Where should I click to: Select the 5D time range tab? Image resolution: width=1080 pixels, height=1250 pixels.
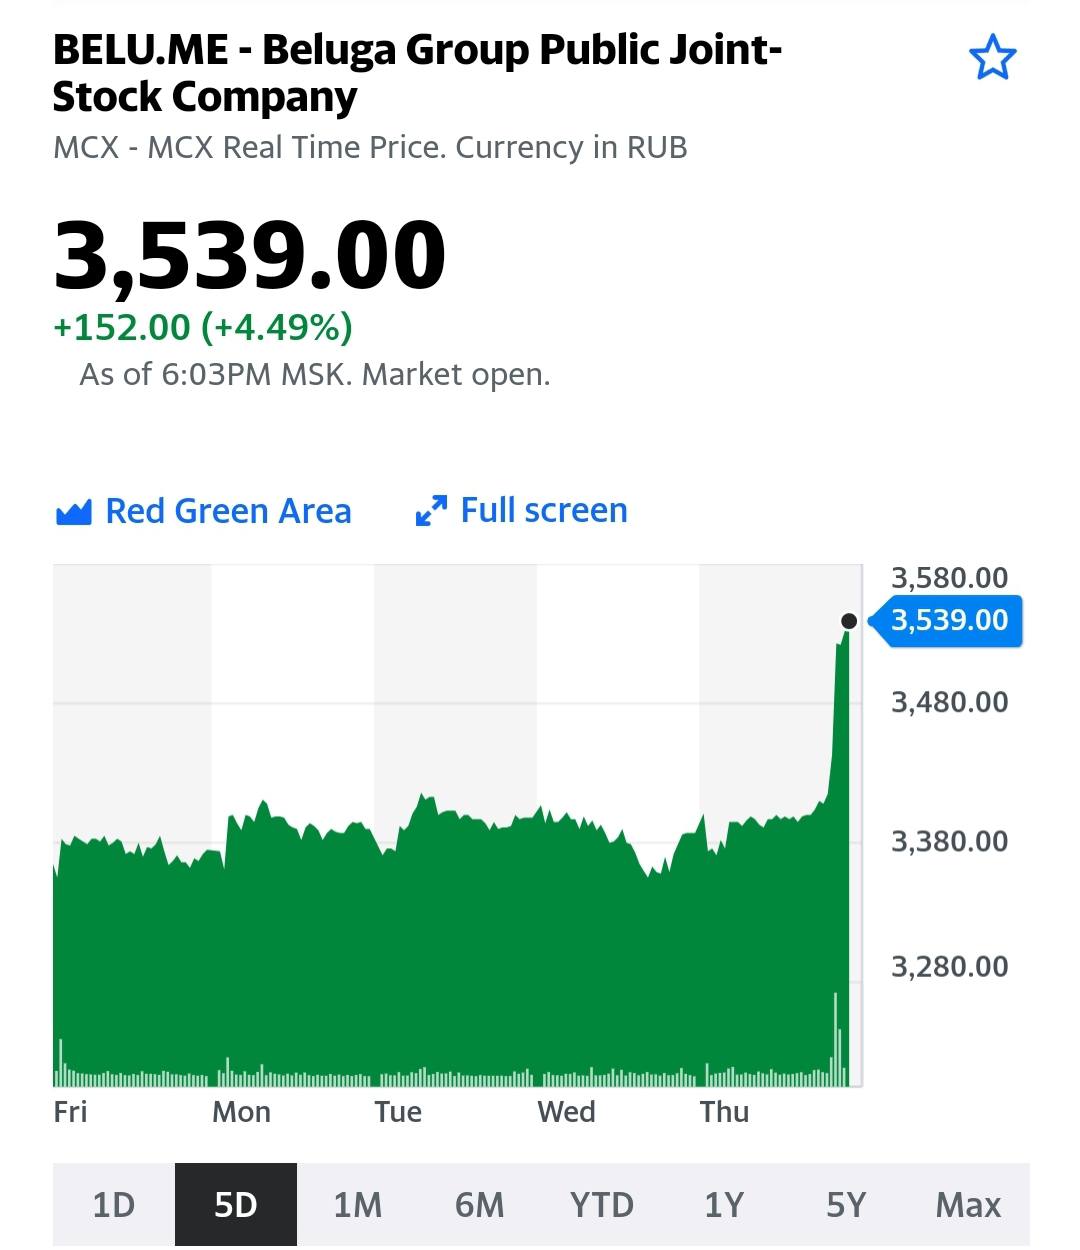[236, 1205]
